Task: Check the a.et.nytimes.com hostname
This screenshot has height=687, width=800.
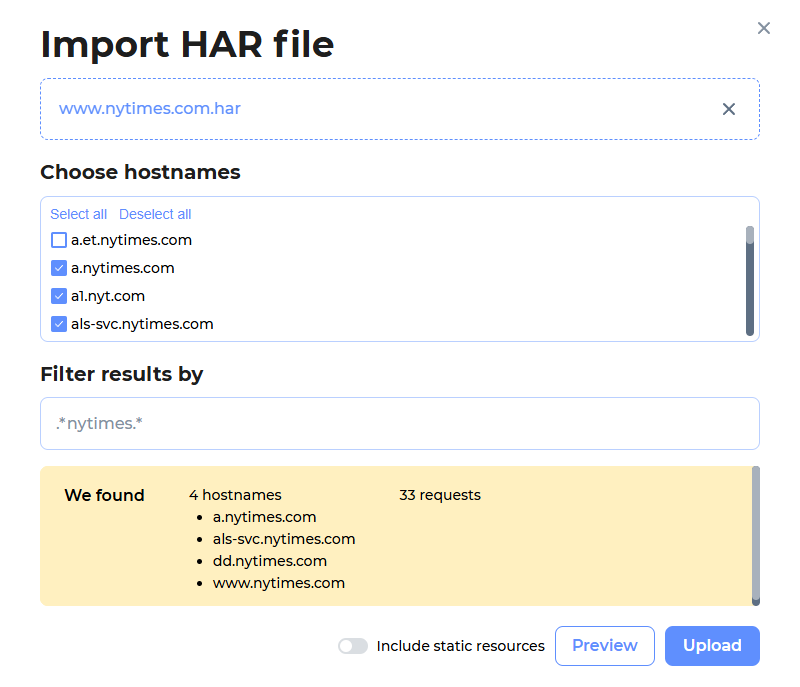Action: point(58,240)
